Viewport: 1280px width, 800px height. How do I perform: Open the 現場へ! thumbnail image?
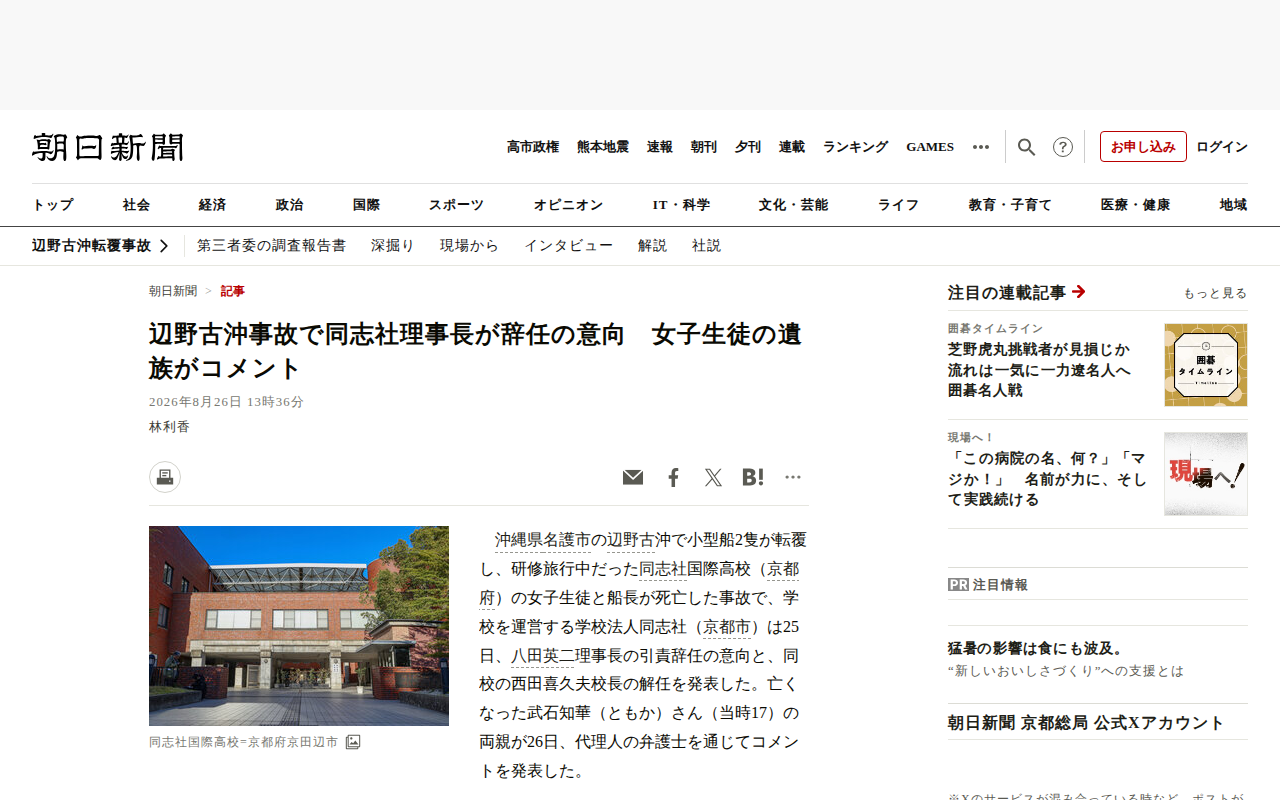point(1206,474)
